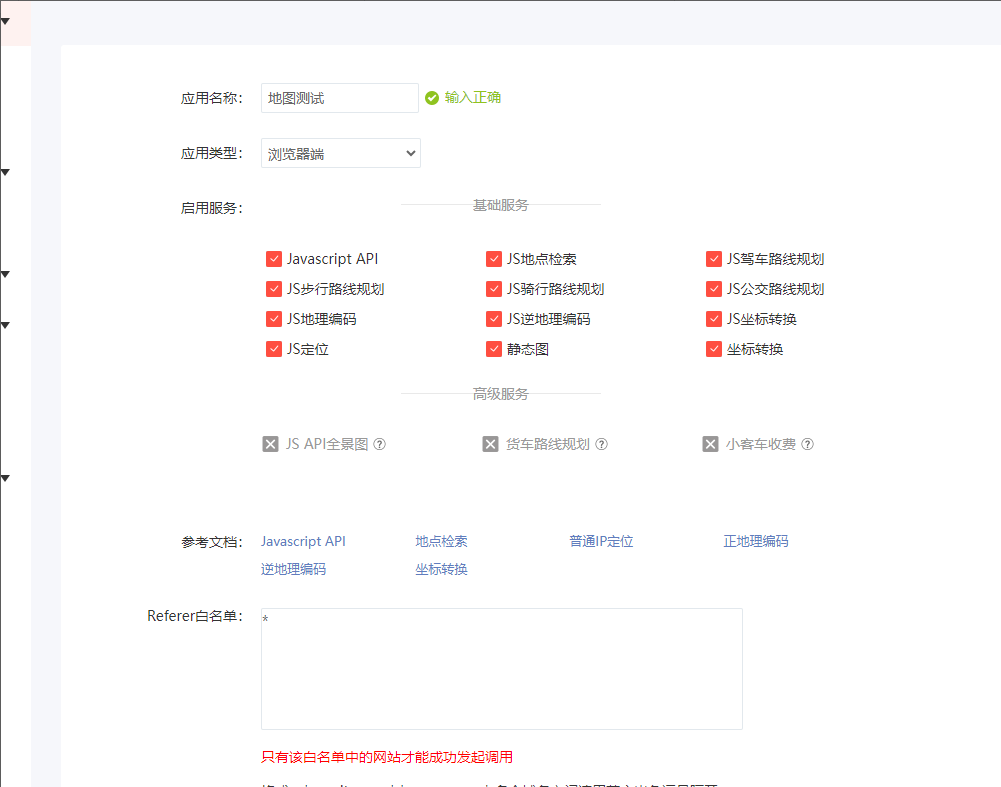Open the 正地理编码 reference link
This screenshot has width=1001, height=787.
click(x=756, y=541)
